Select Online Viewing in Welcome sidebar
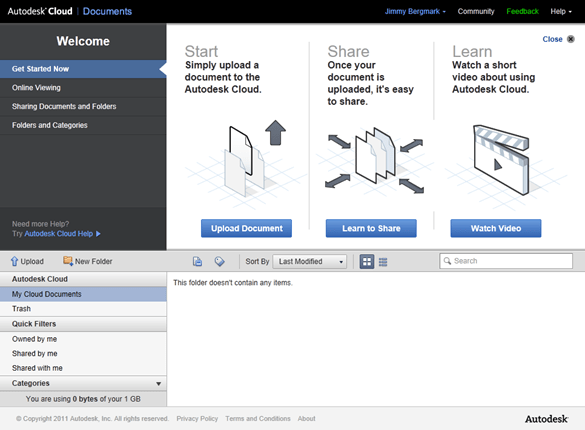This screenshot has height=430, width=585. pos(83,88)
